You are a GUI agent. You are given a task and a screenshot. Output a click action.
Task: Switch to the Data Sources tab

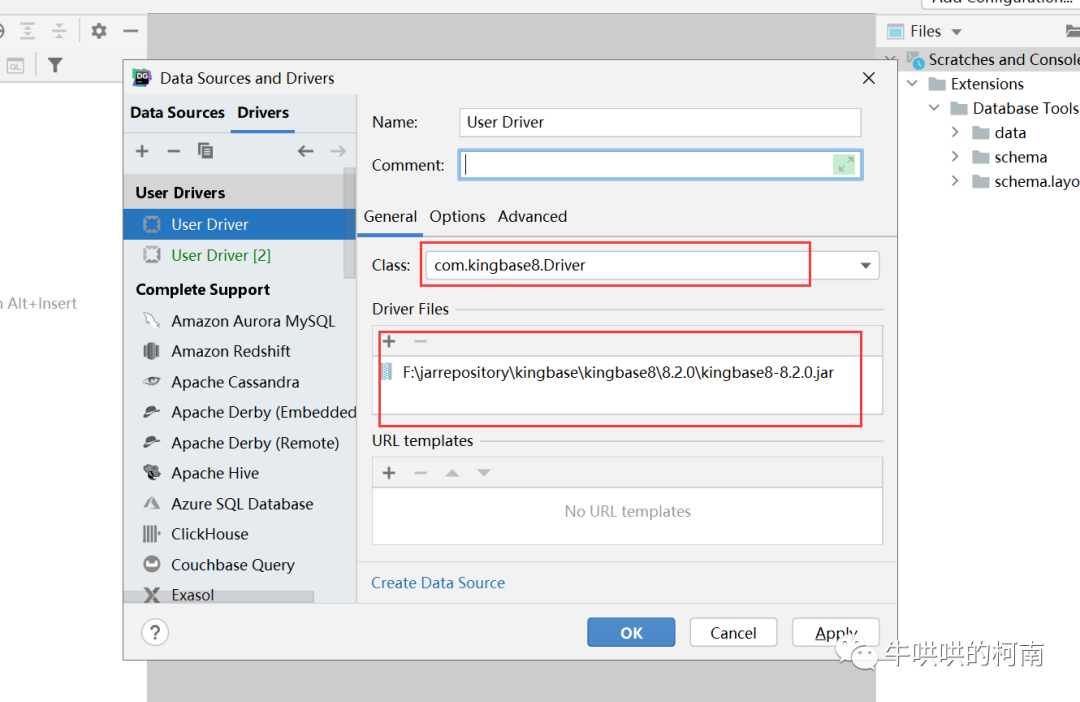click(x=177, y=112)
